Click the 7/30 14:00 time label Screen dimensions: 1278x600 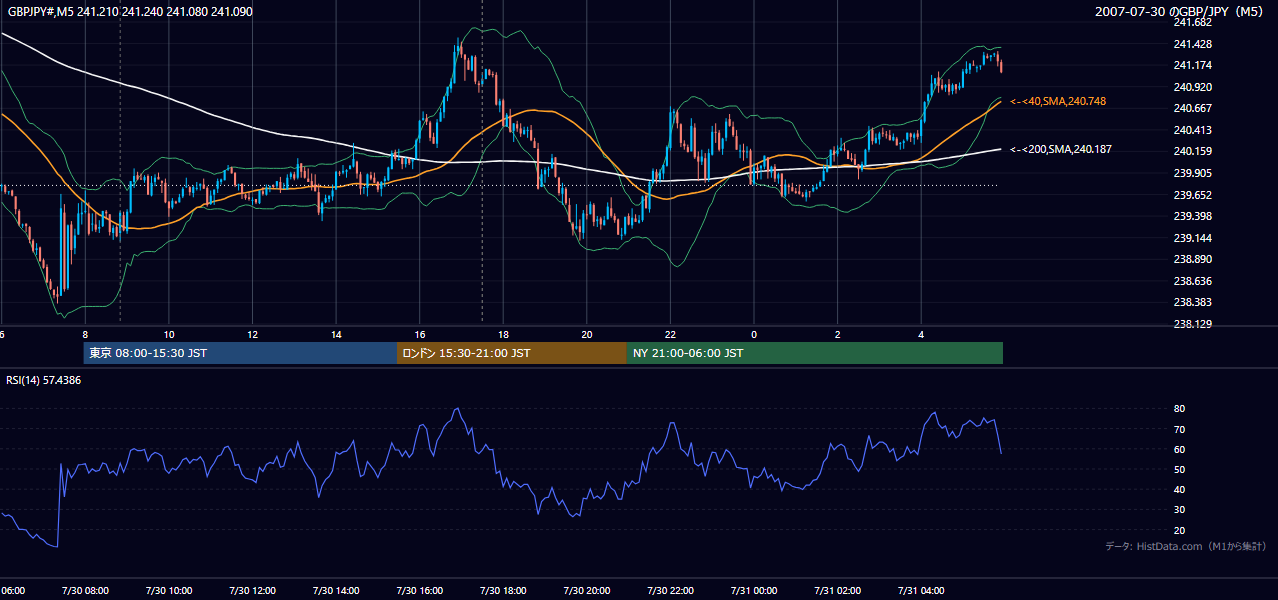pos(336,591)
